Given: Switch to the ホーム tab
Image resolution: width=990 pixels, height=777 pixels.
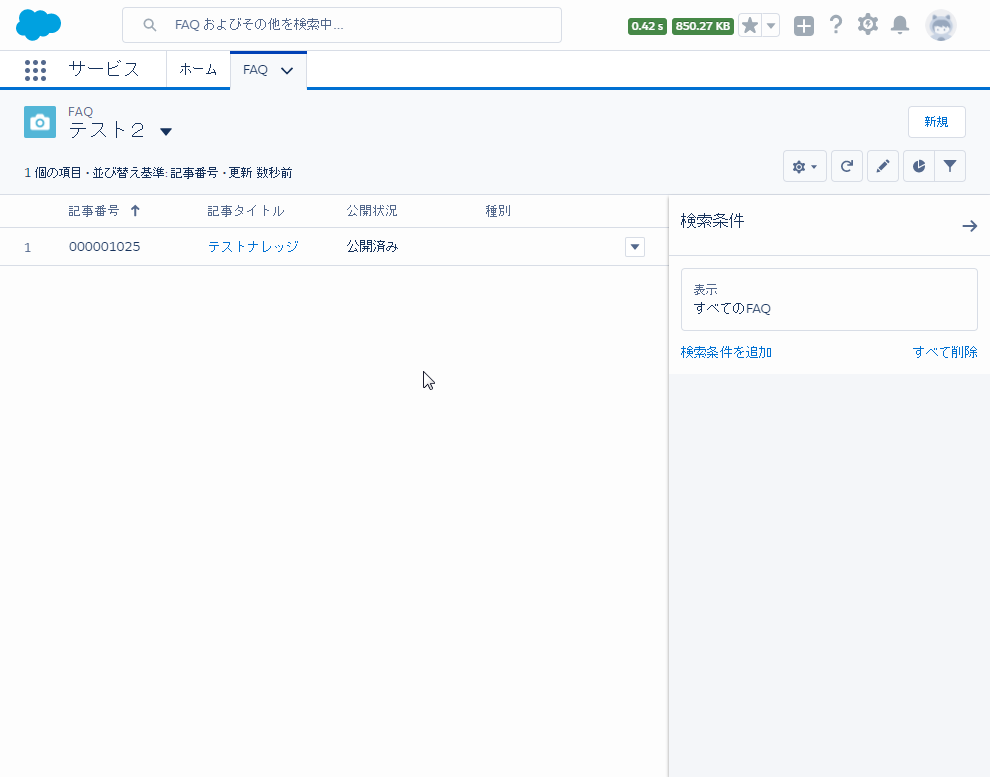Looking at the screenshot, I should (198, 70).
